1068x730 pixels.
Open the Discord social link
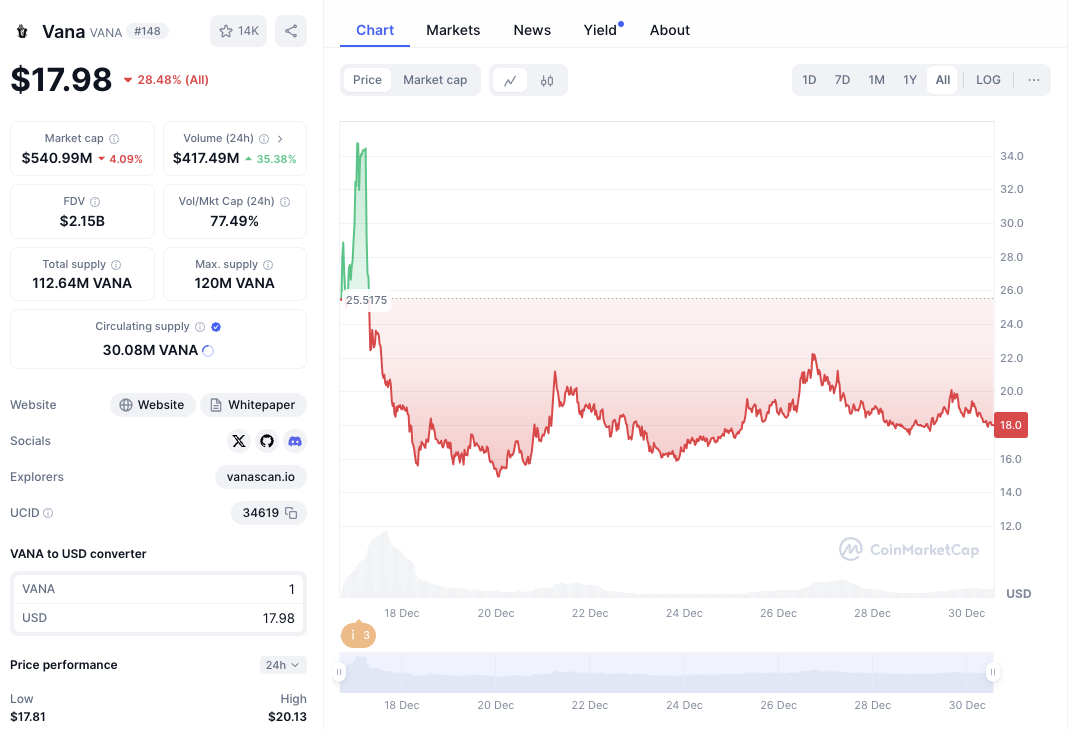pyautogui.click(x=295, y=441)
